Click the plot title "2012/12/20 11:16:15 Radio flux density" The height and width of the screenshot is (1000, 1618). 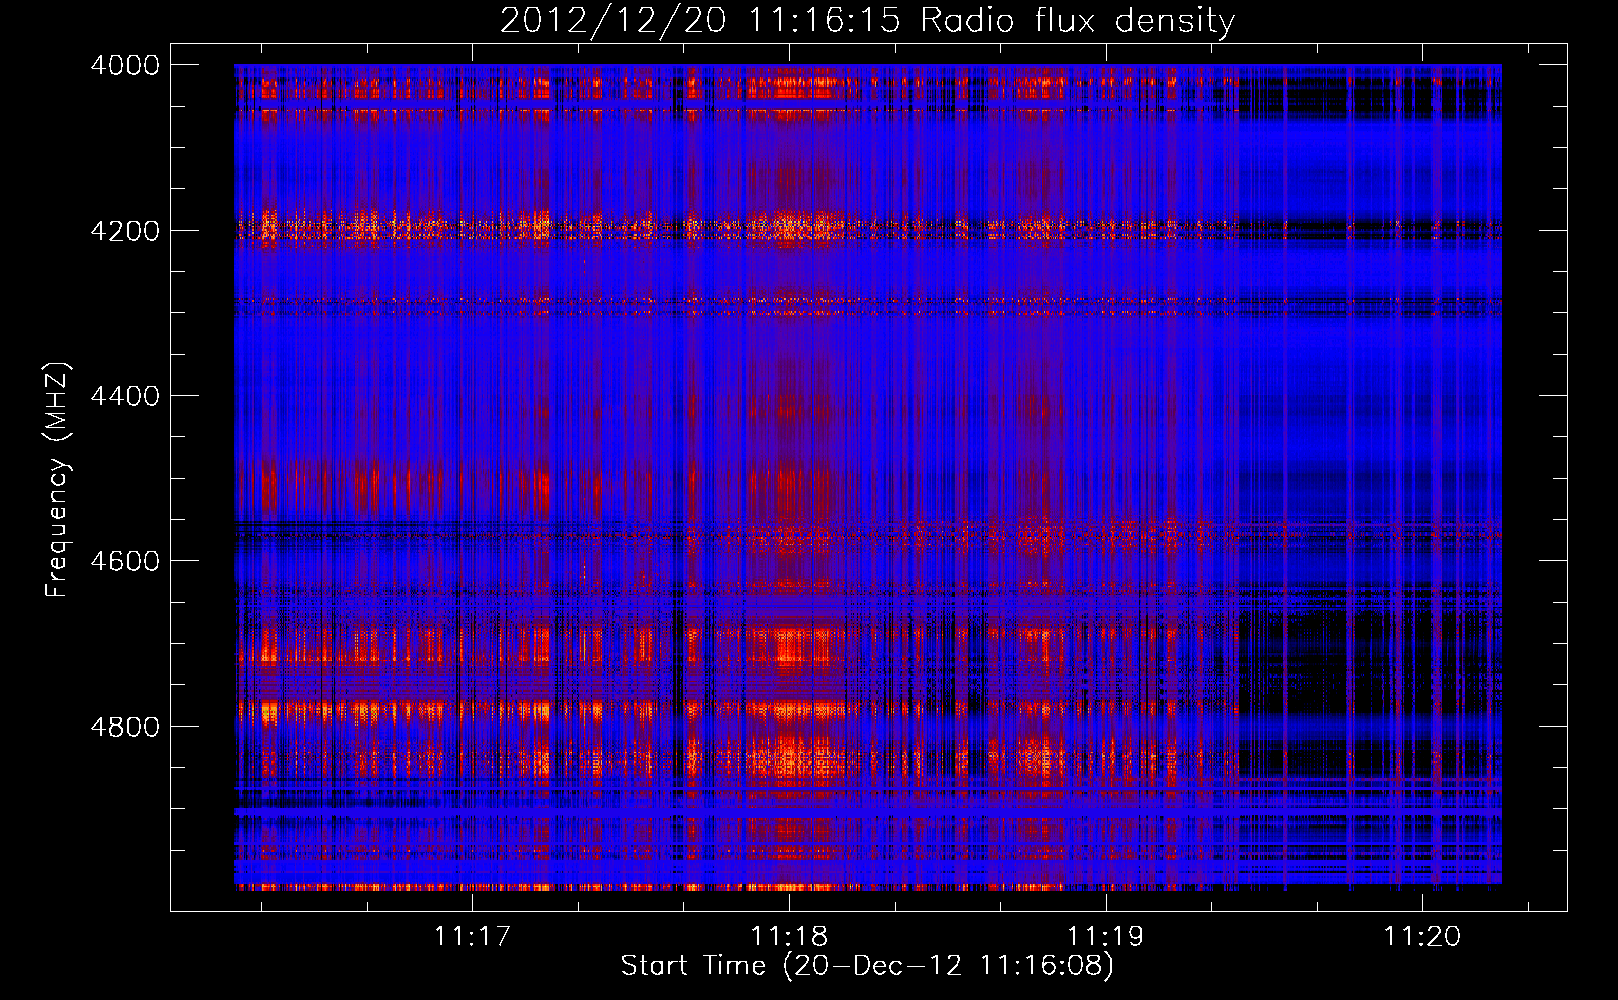[868, 21]
